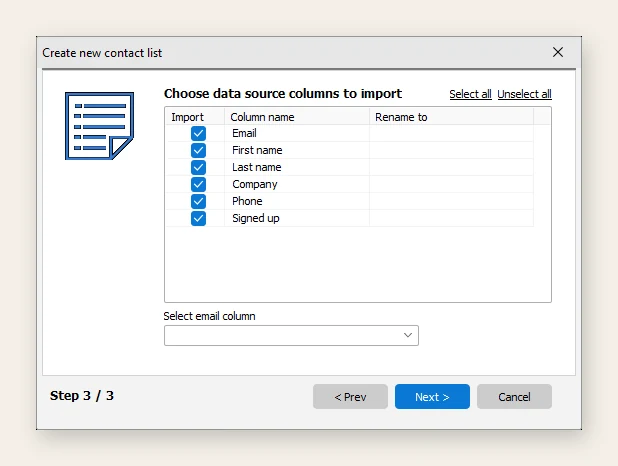Select the First name column name cell
This screenshot has width=618, height=466.
point(297,150)
